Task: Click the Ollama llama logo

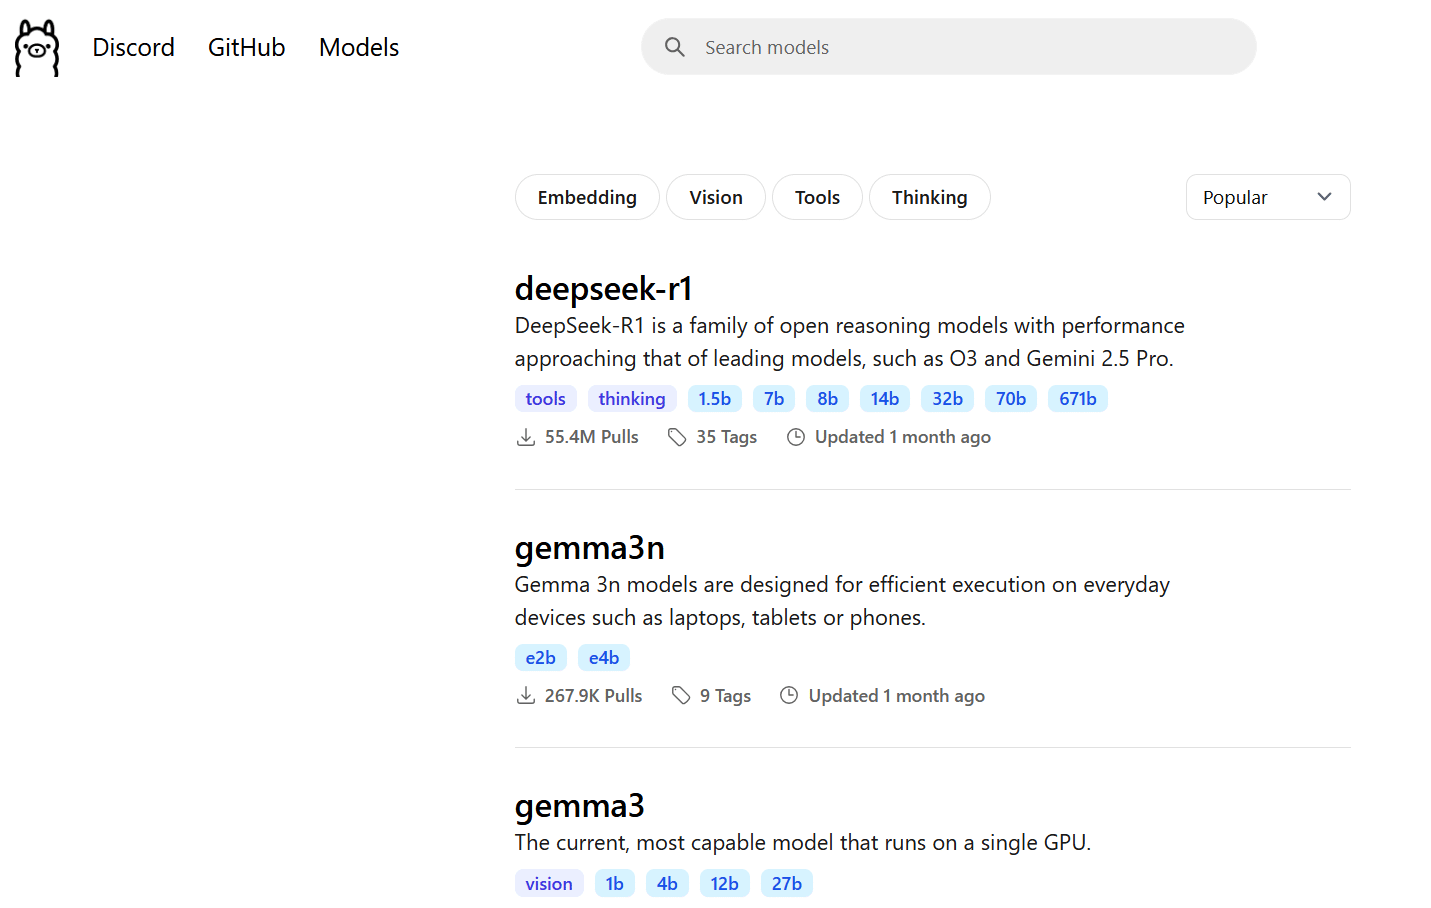Action: 37,47
